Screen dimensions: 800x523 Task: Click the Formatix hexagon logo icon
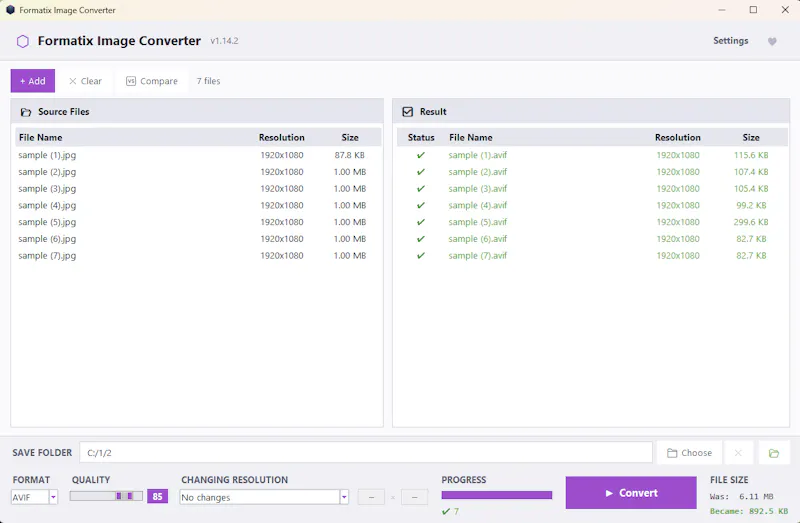pyautogui.click(x=22, y=41)
